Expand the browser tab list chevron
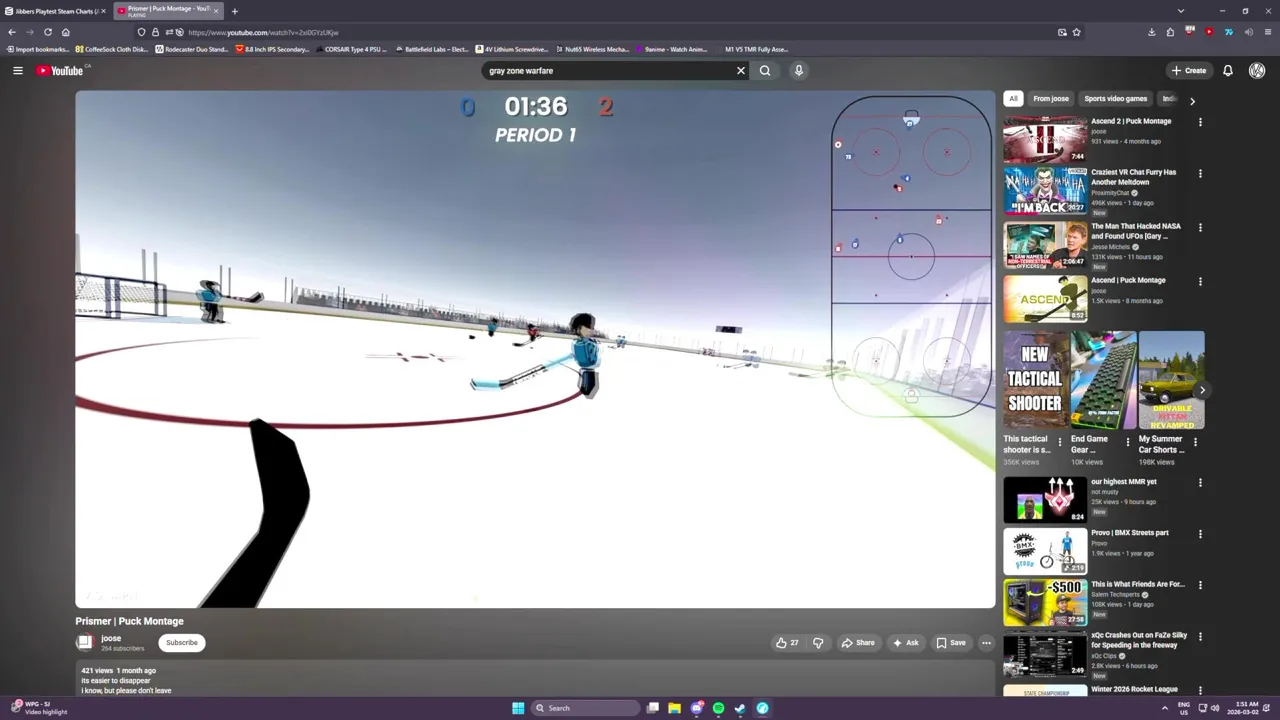Image resolution: width=1280 pixels, height=720 pixels. click(1181, 11)
